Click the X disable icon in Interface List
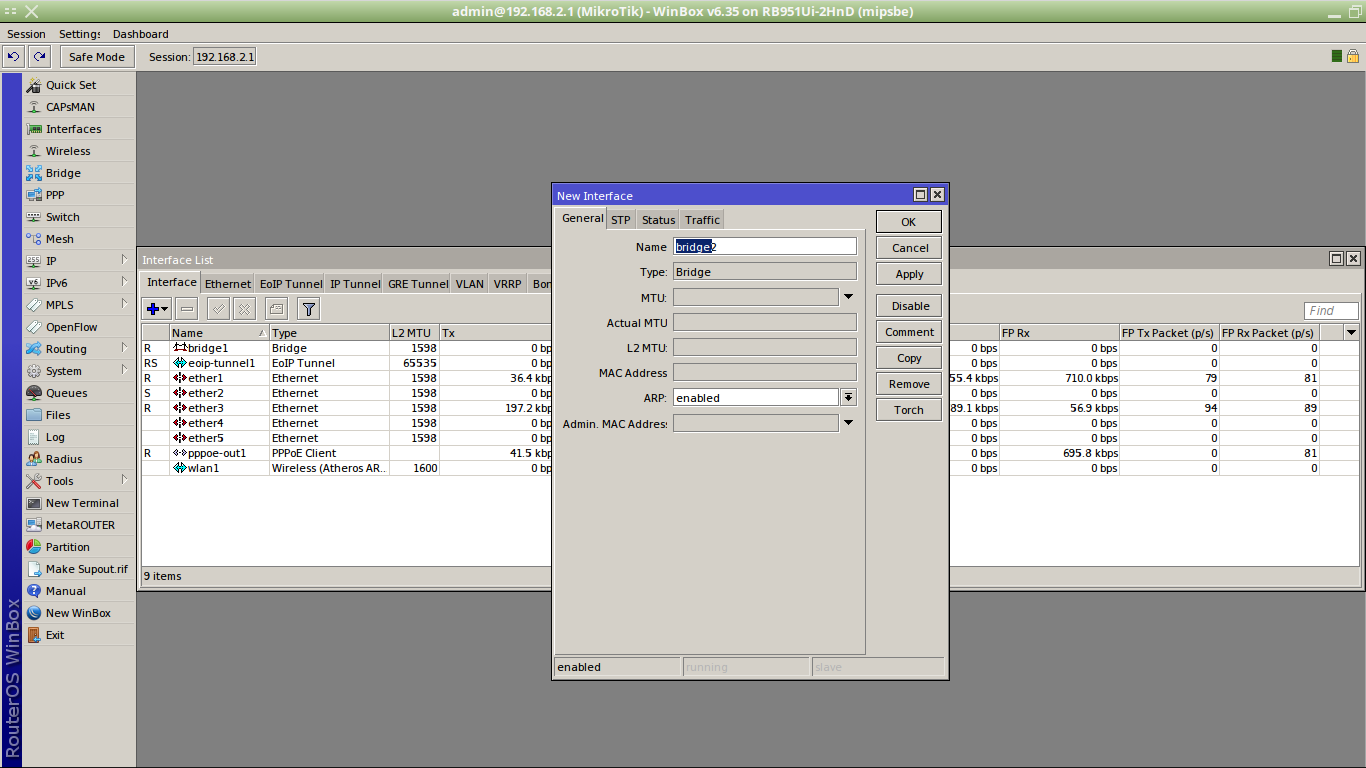The width and height of the screenshot is (1366, 768). pos(243,309)
